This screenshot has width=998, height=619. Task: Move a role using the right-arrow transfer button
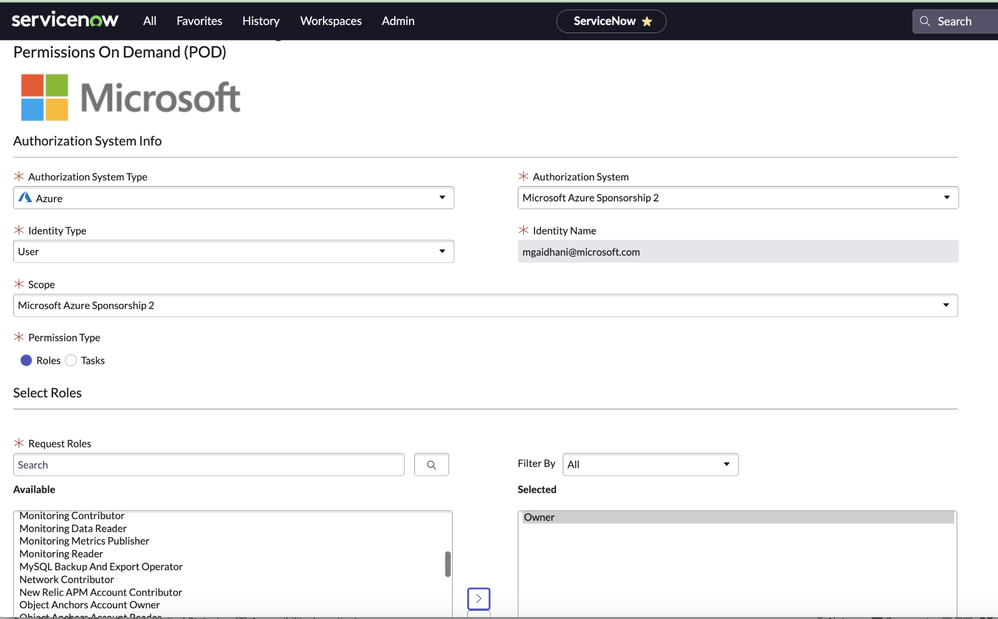click(478, 598)
